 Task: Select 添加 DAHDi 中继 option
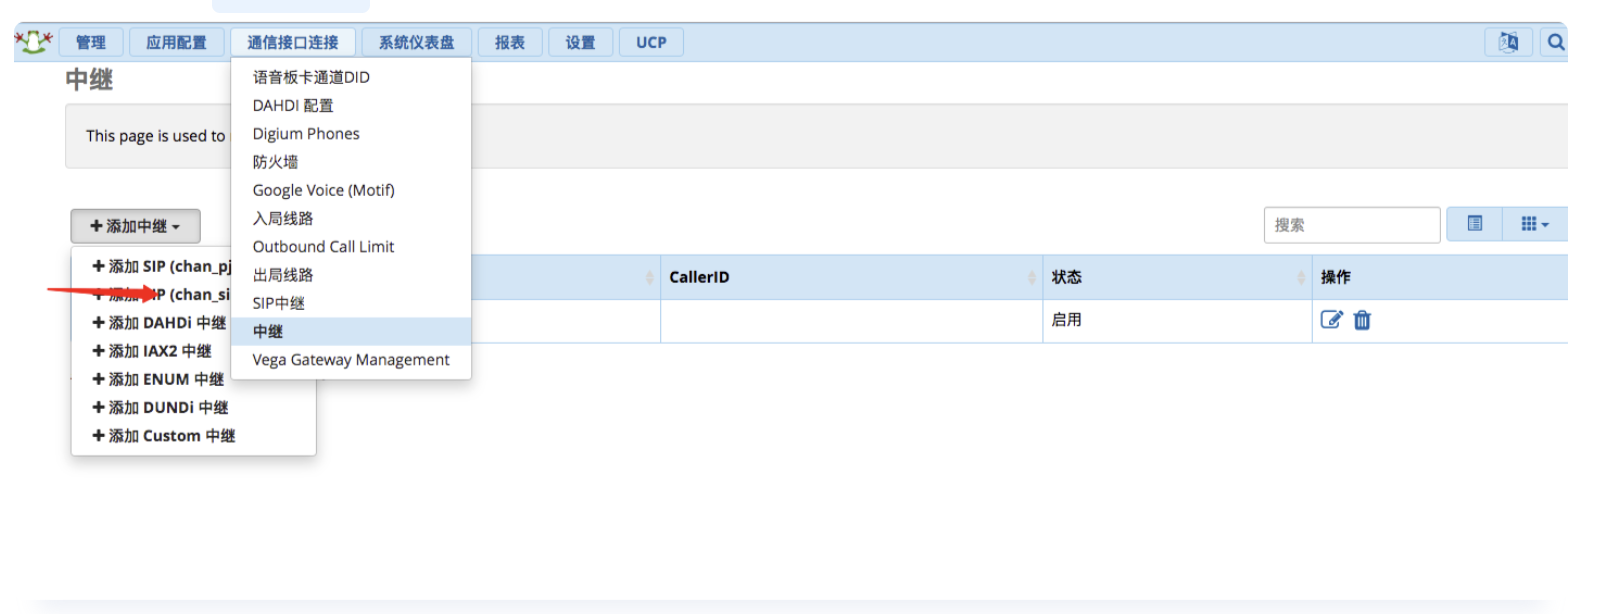pyautogui.click(x=160, y=323)
